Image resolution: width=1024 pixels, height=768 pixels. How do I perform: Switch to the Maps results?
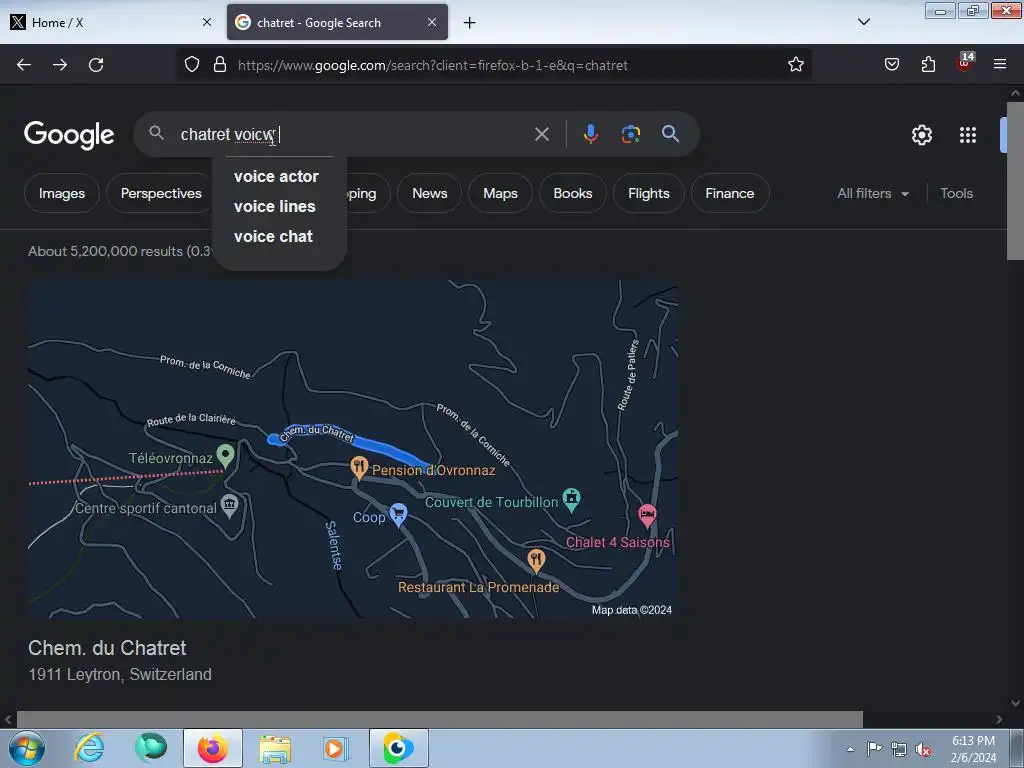[x=500, y=193]
